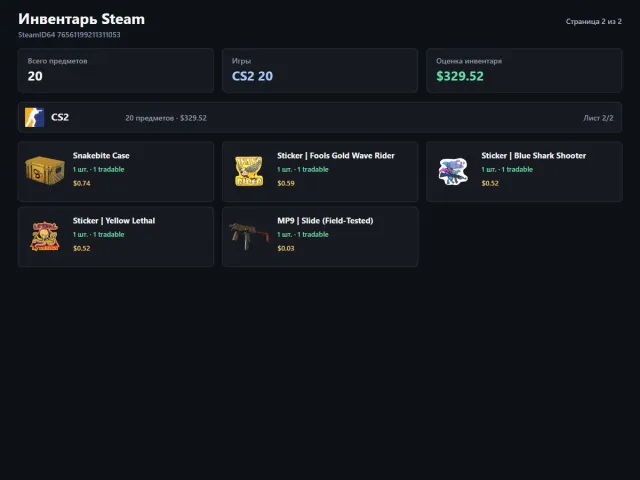Image resolution: width=640 pixels, height=480 pixels.
Task: Click the Yellow Lethal sticker image
Action: coord(45,236)
